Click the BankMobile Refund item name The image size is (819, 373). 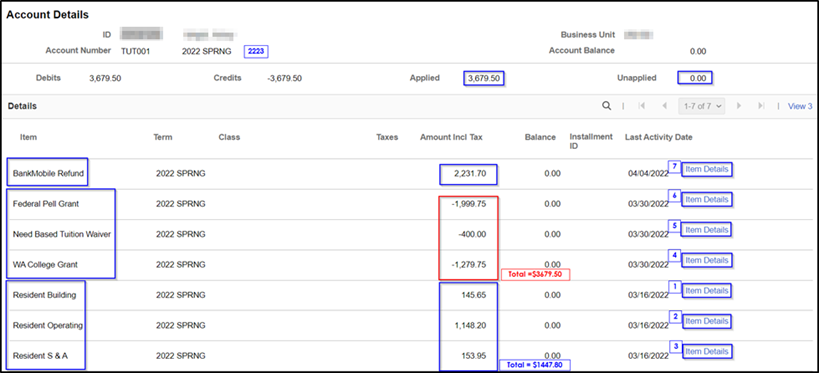coord(48,173)
